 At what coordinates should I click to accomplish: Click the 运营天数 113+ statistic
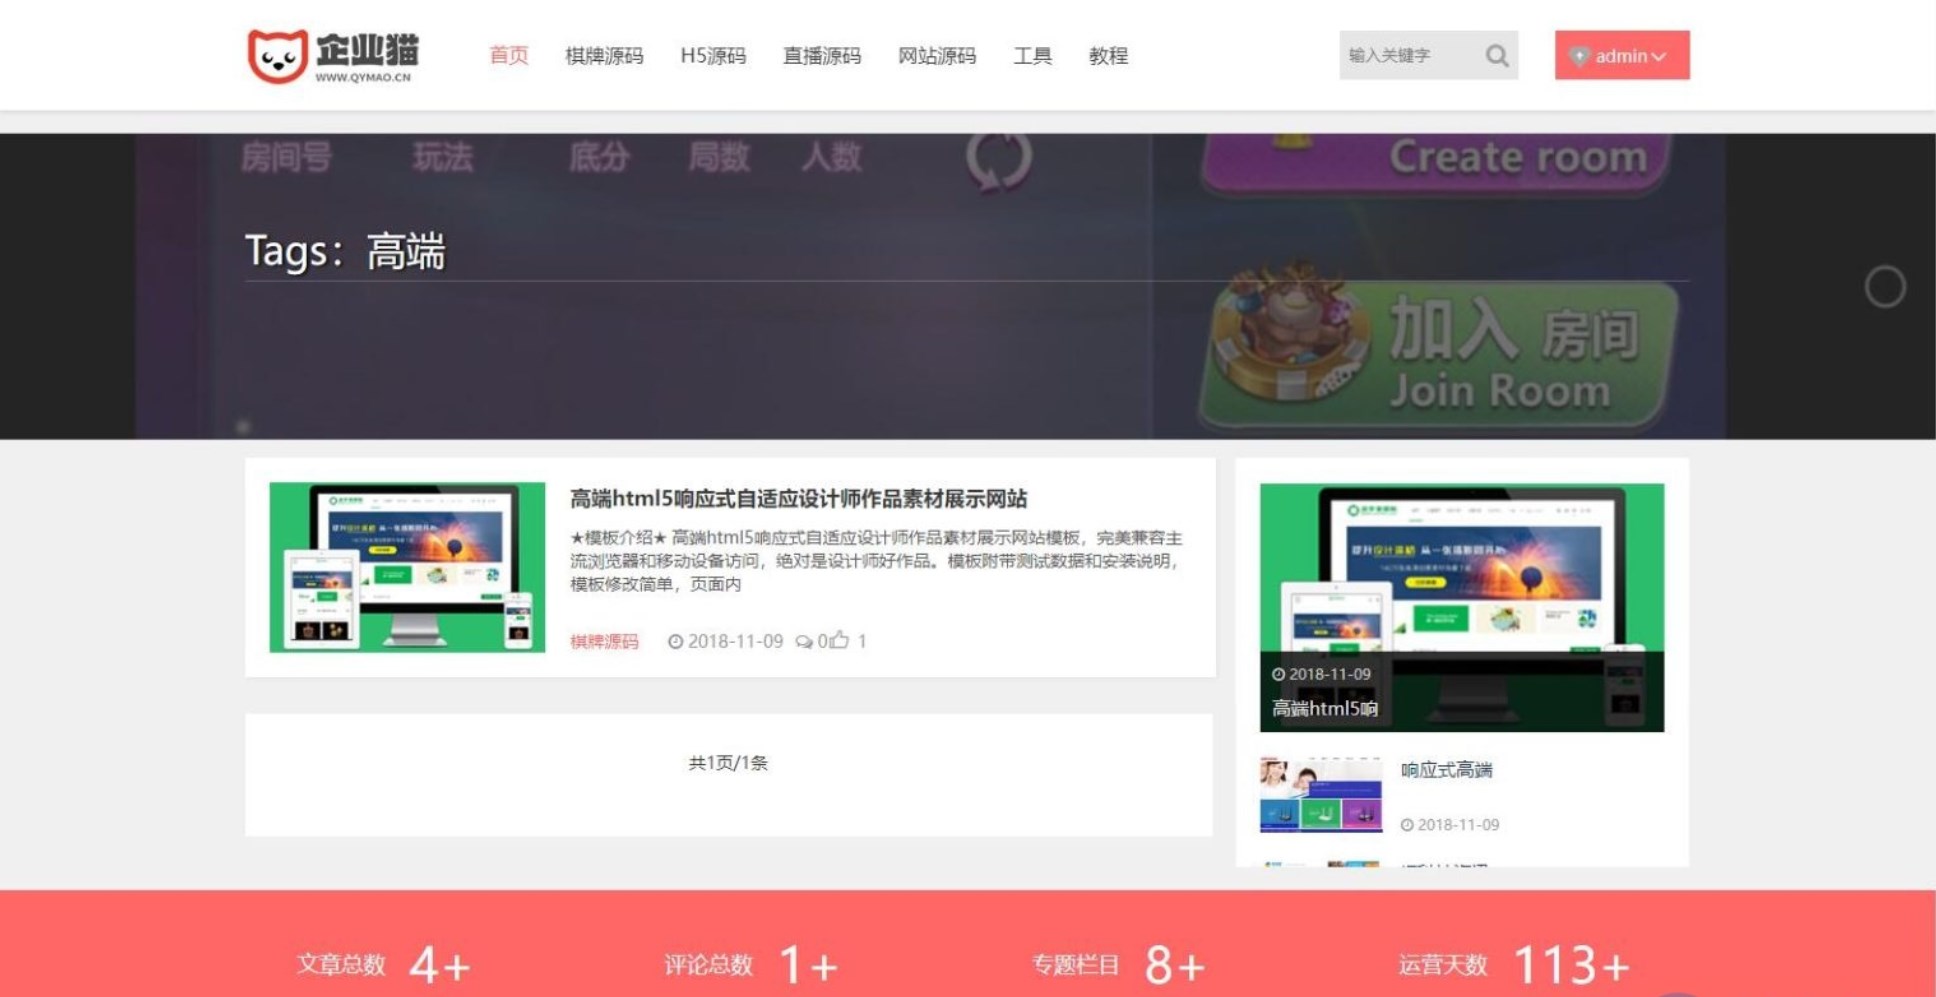click(x=1514, y=965)
